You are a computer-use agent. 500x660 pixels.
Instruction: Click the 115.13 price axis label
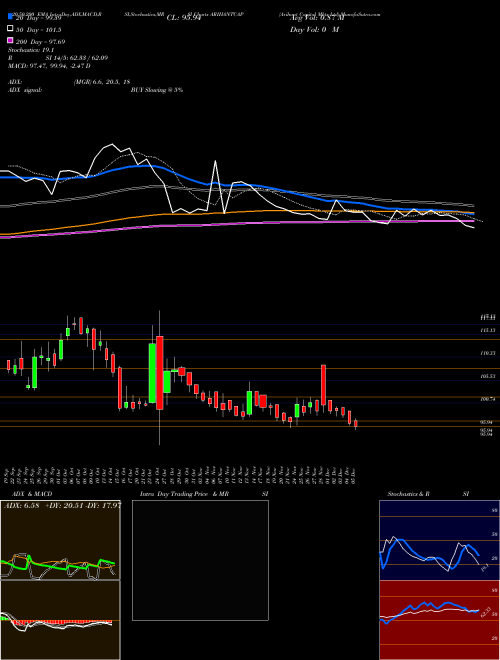click(x=487, y=330)
